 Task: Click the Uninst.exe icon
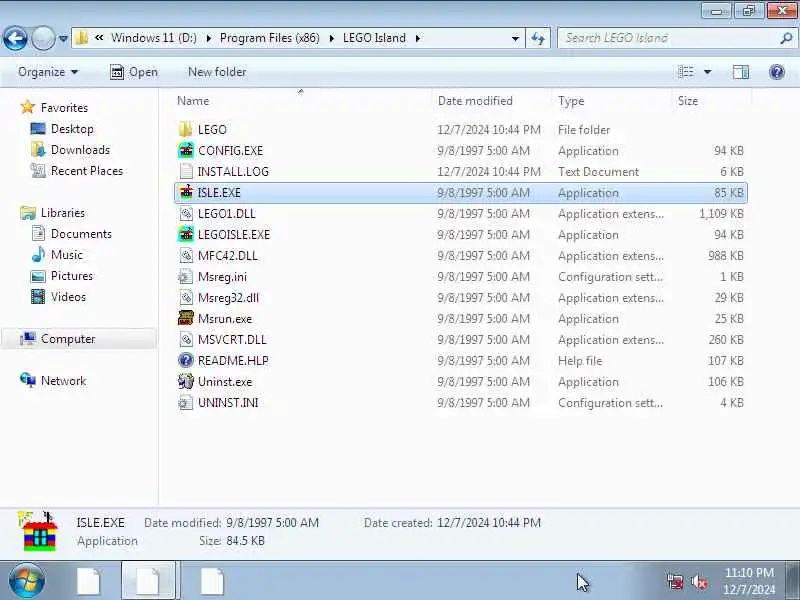(186, 381)
